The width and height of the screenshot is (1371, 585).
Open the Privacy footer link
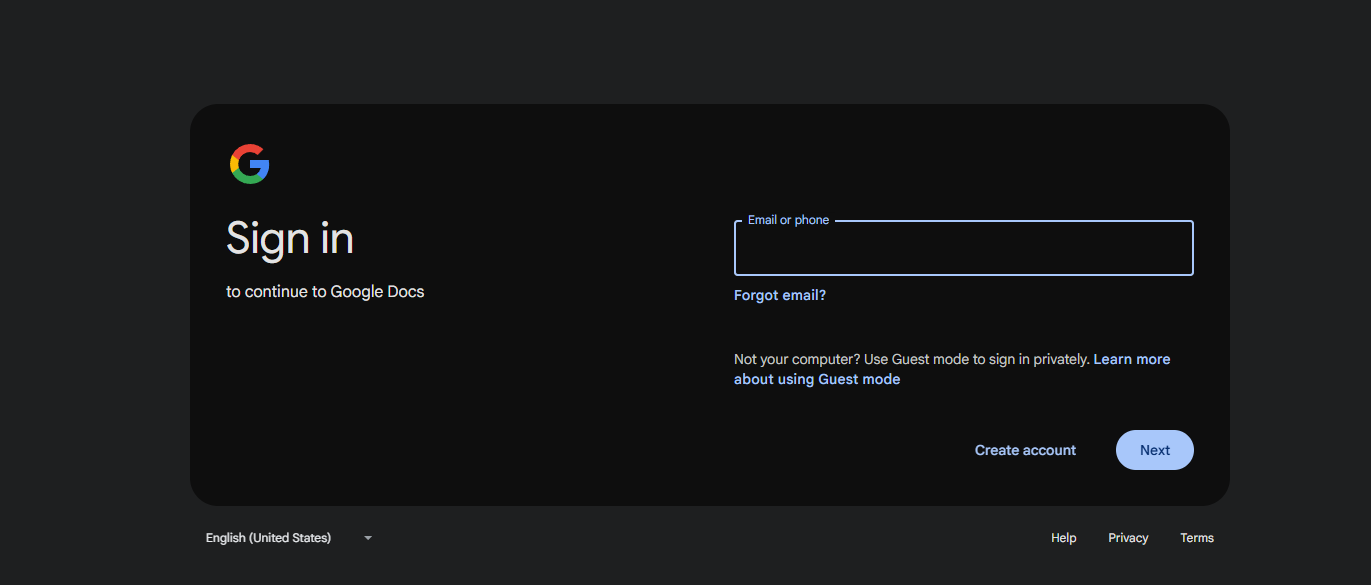click(x=1128, y=538)
